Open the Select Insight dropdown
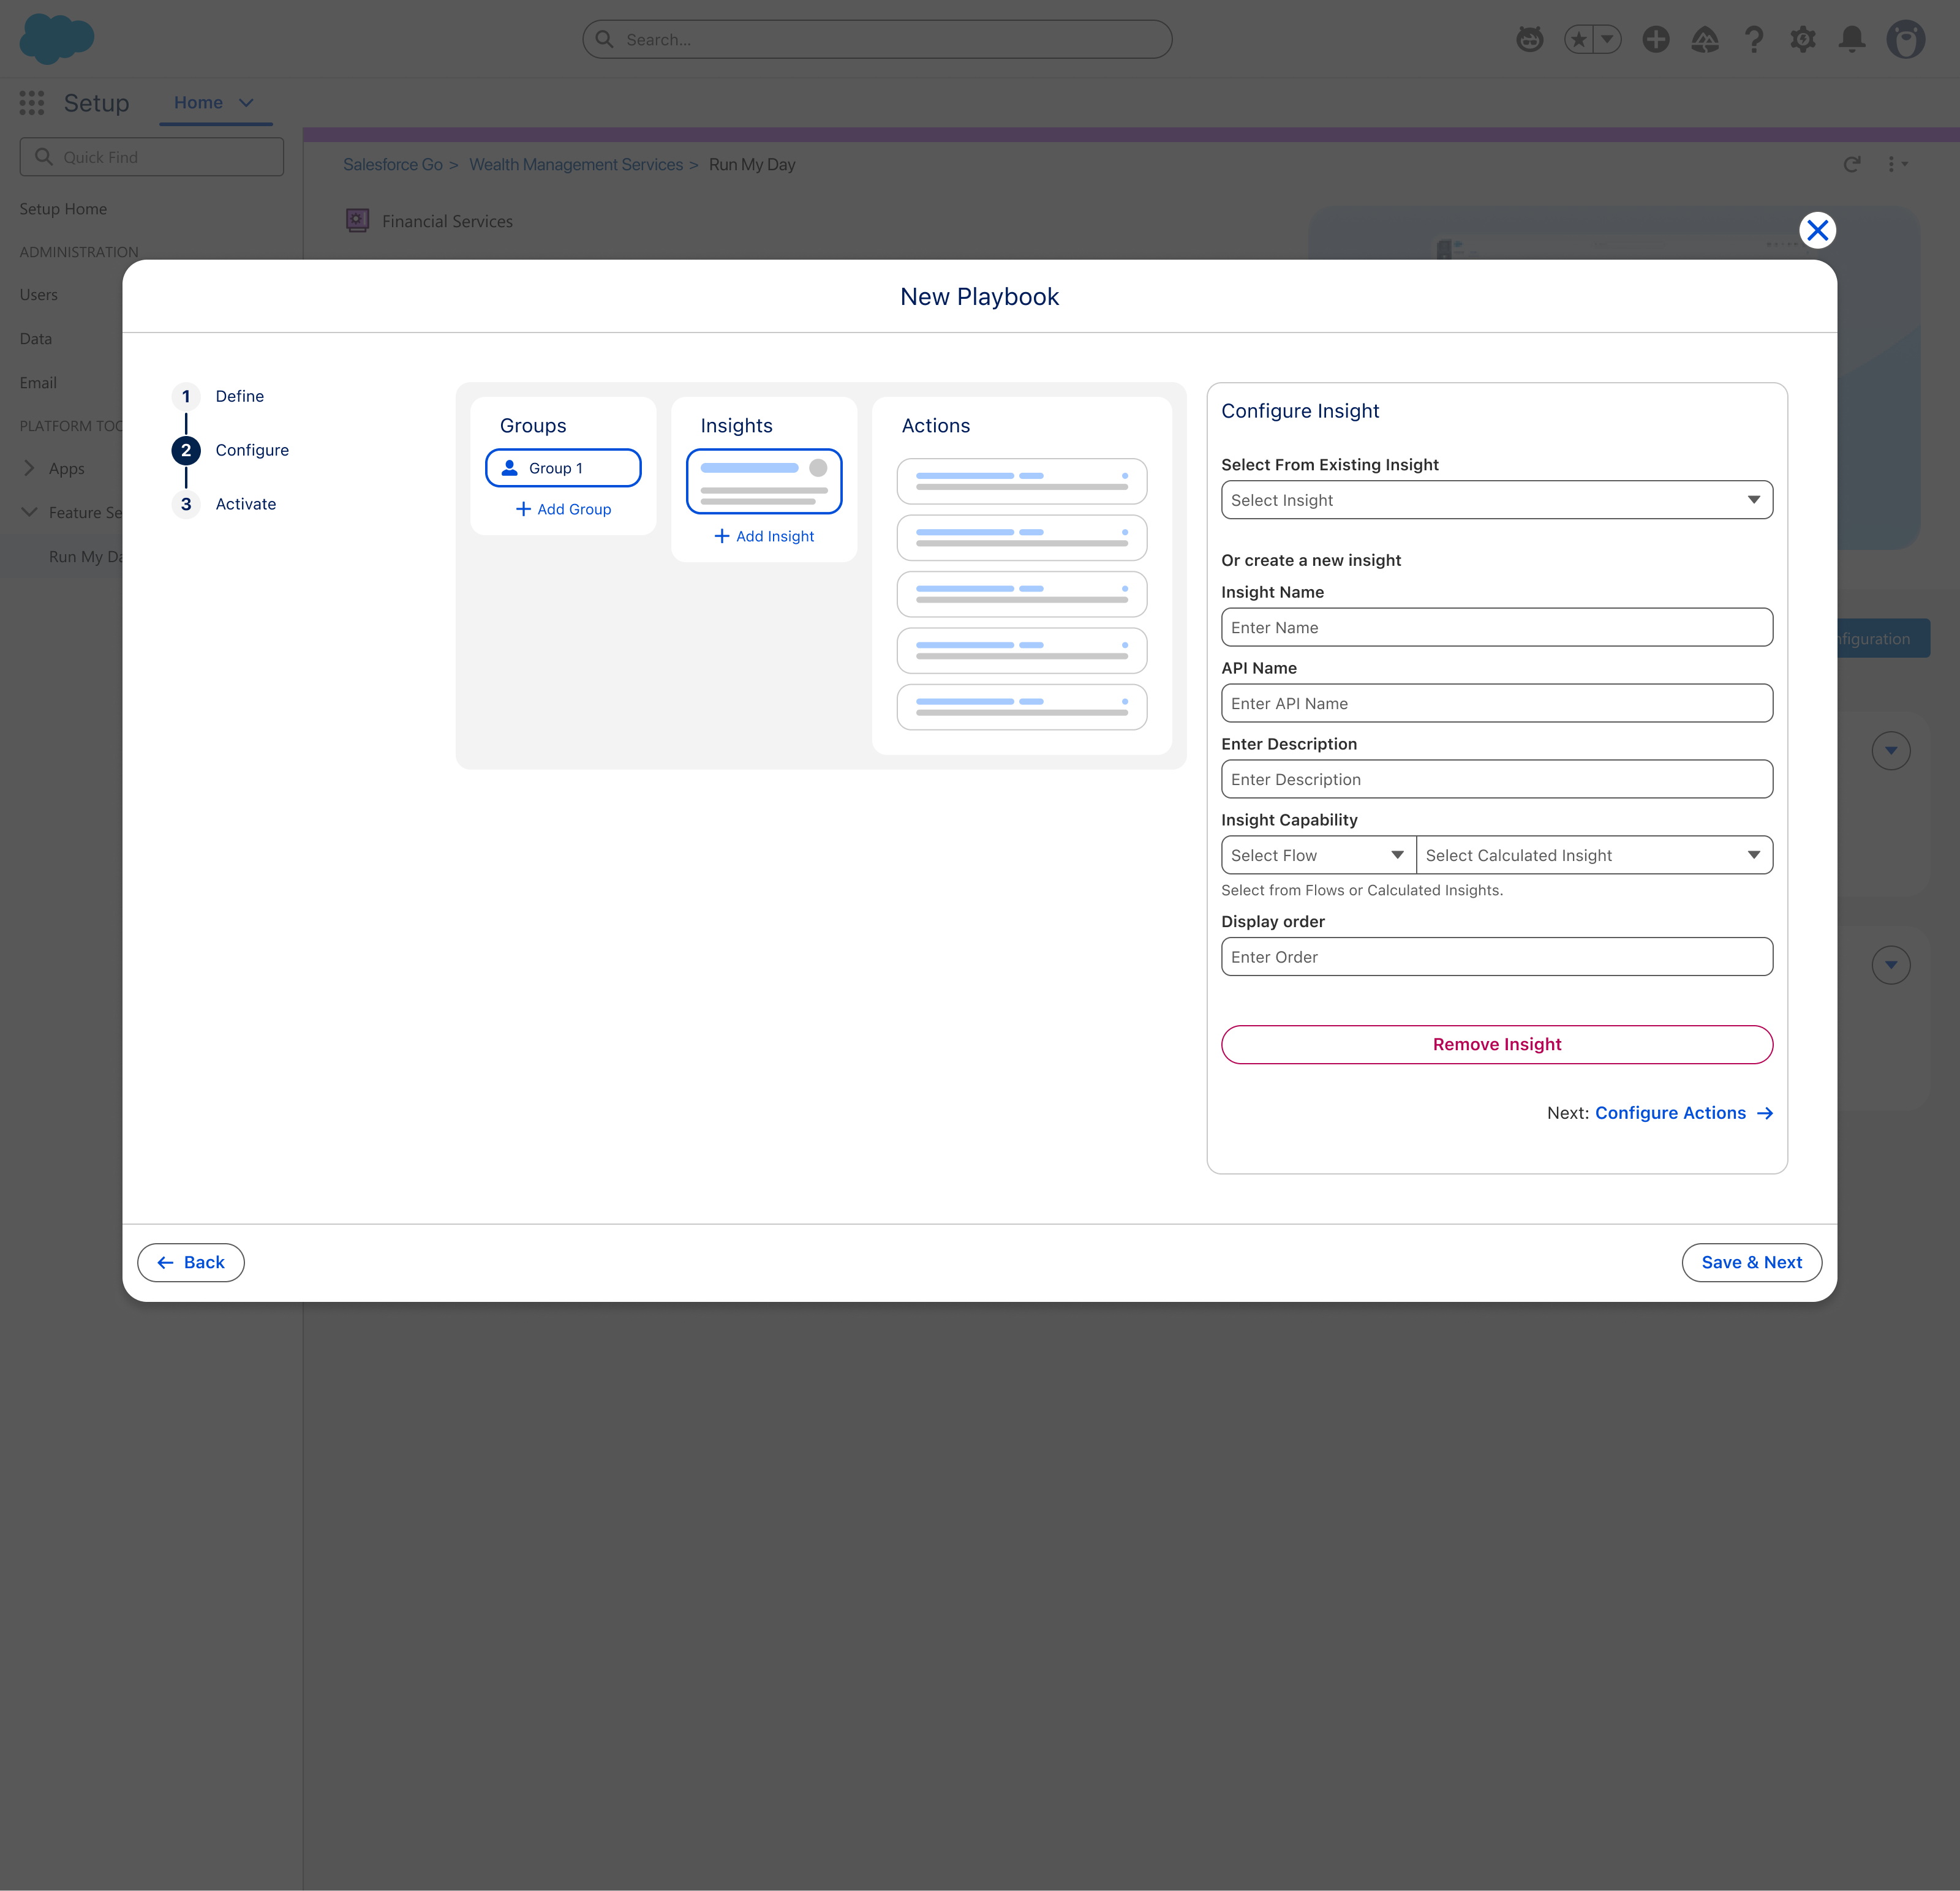 point(1497,500)
